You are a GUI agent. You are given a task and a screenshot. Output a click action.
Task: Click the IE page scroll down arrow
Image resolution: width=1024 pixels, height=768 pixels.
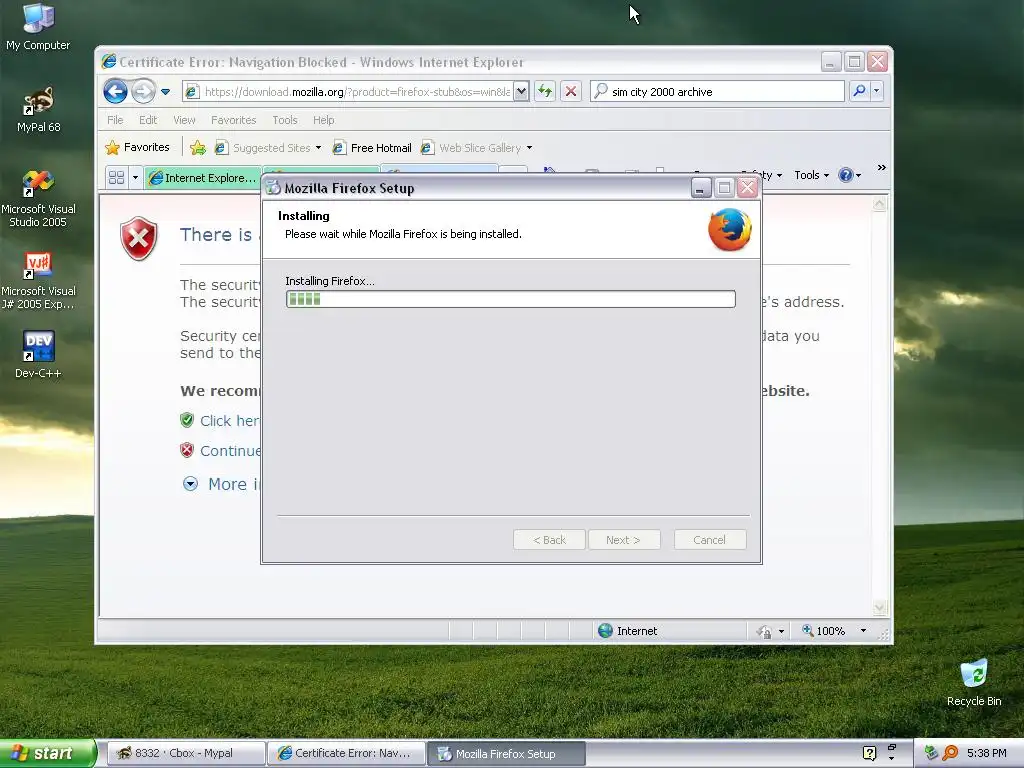(880, 608)
